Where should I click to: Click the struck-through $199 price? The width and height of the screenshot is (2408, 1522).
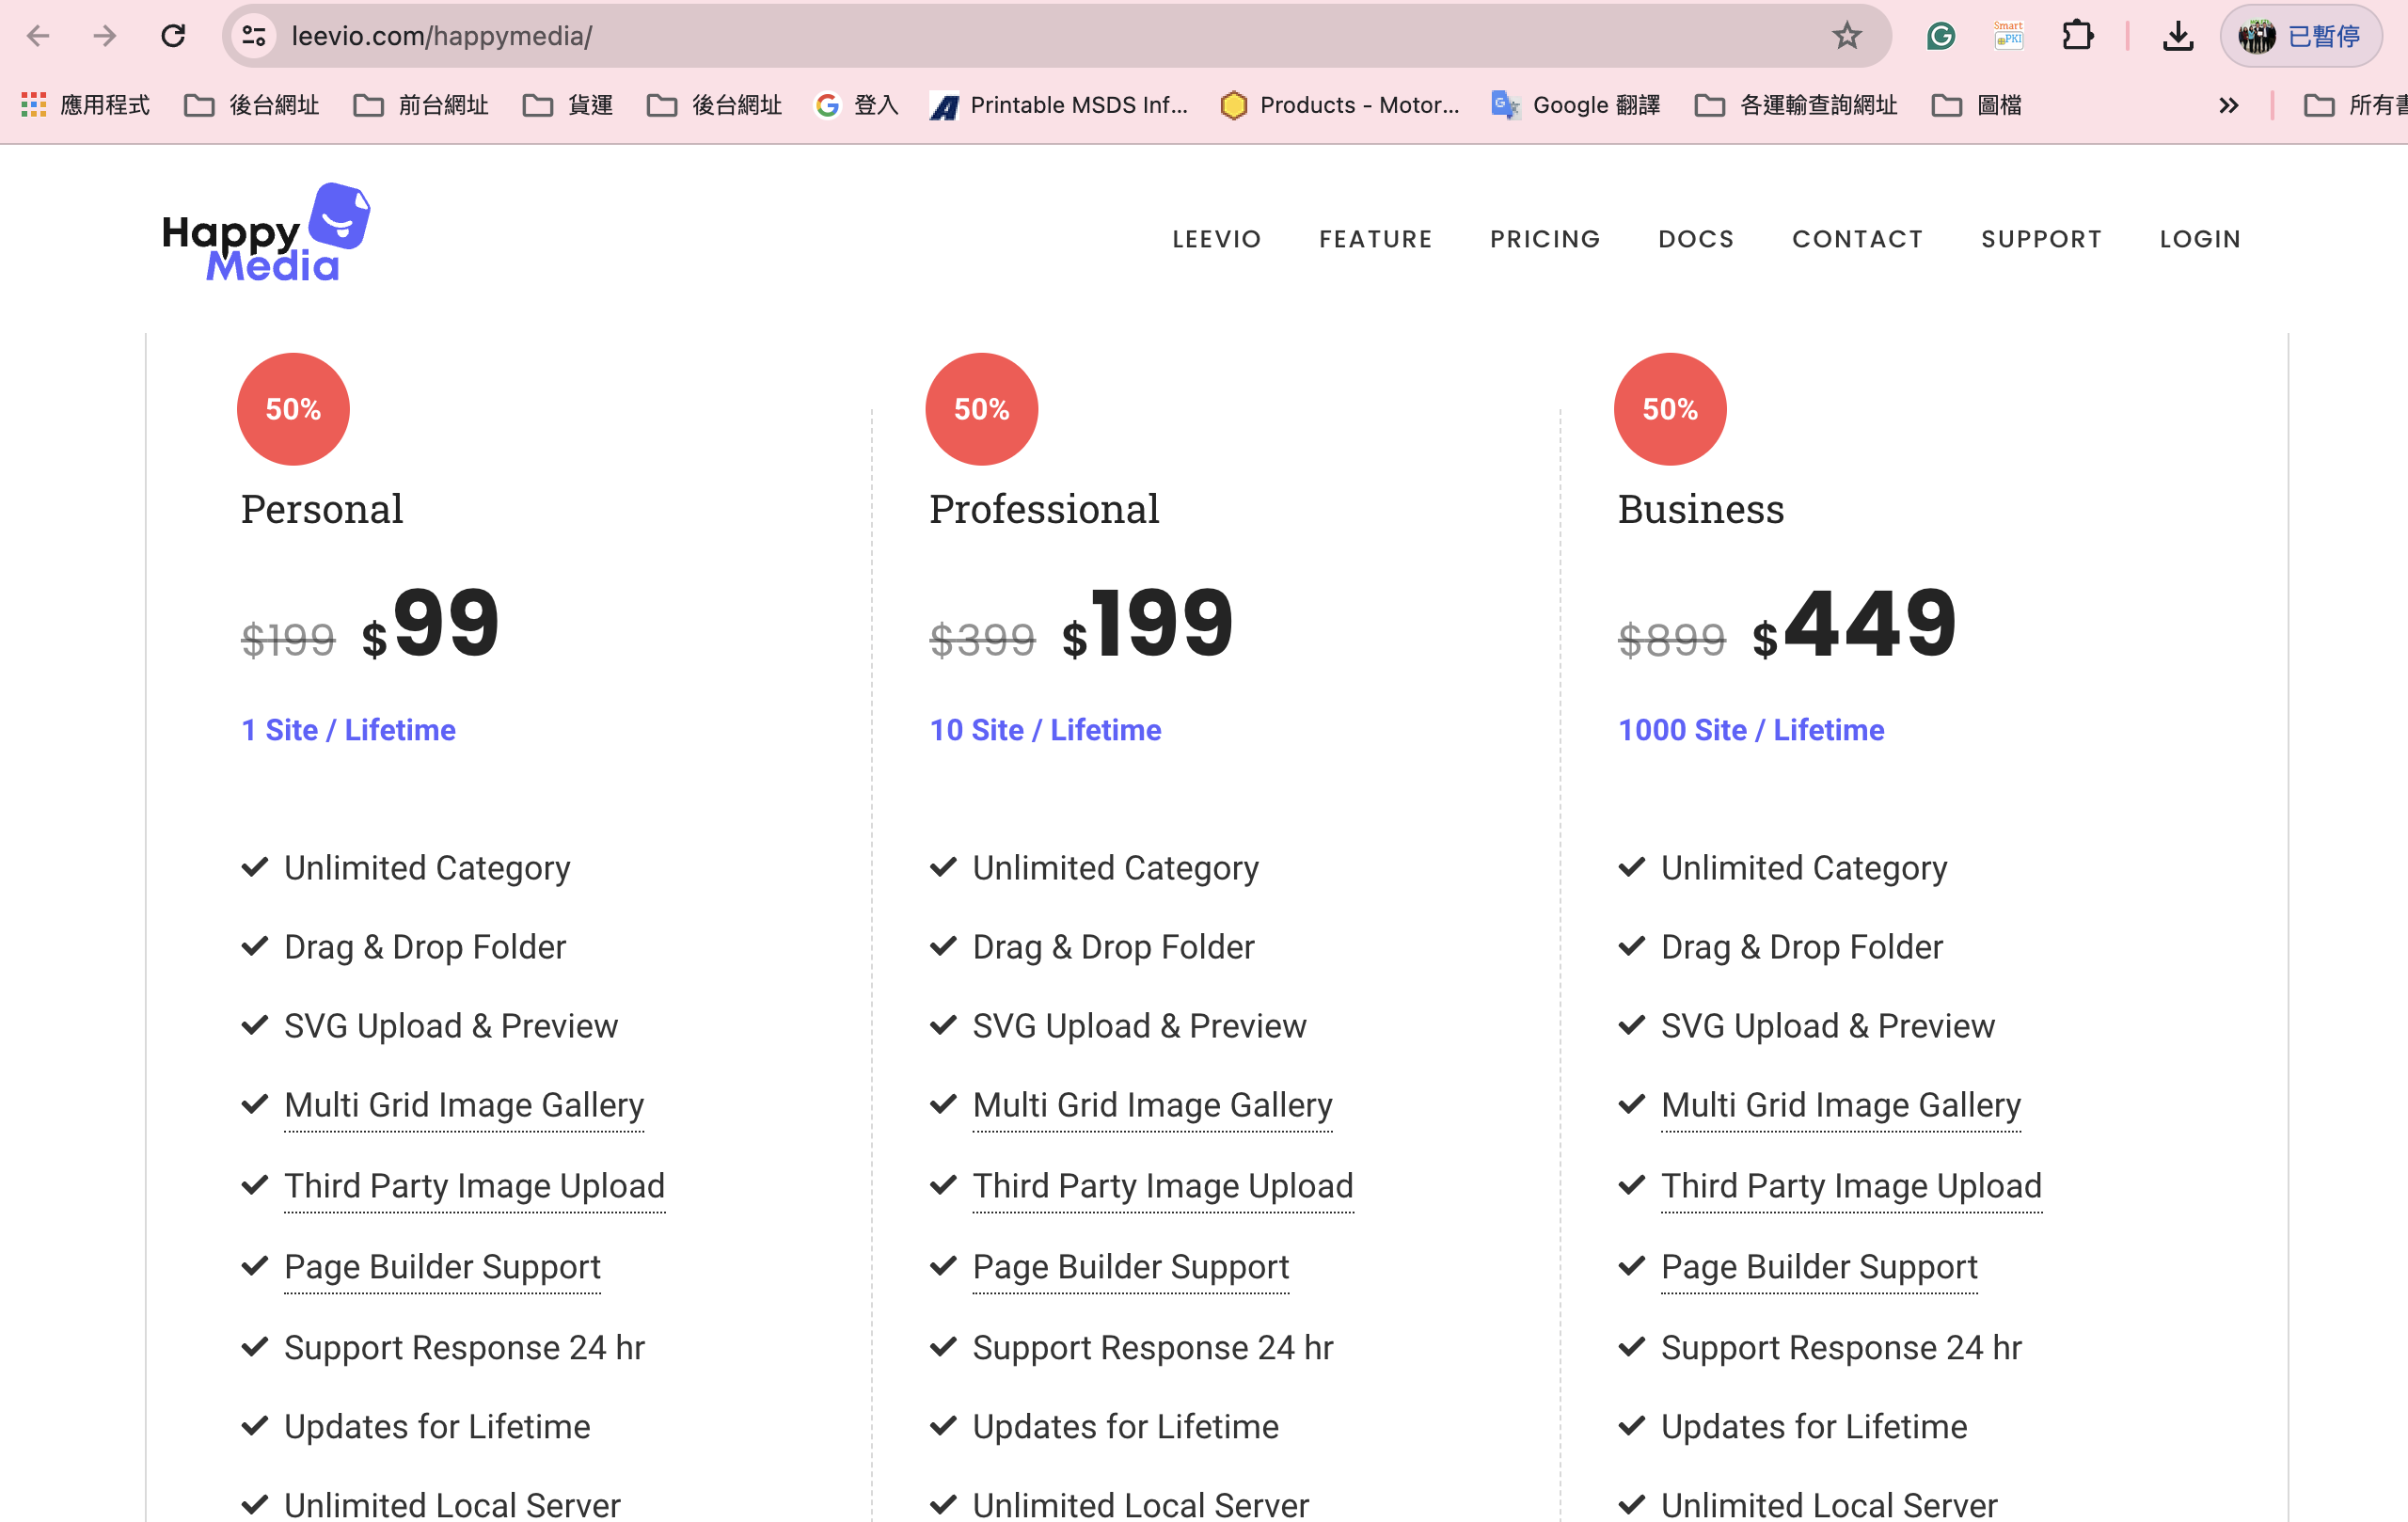coord(288,640)
